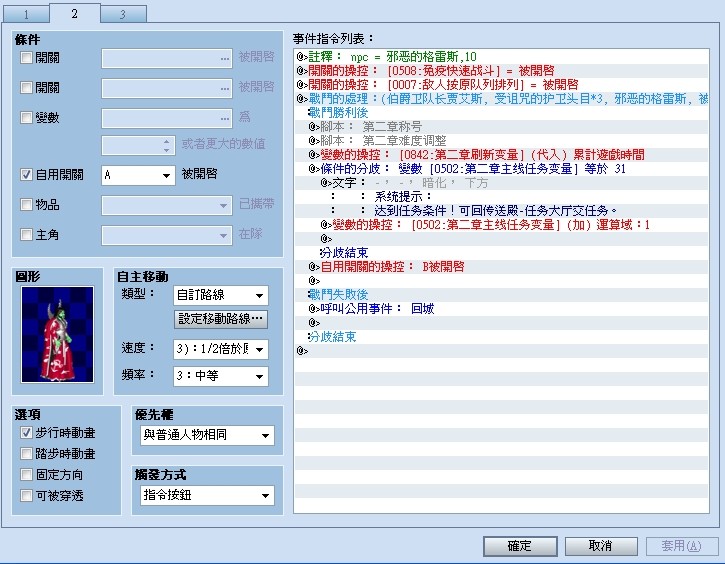Image resolution: width=725 pixels, height=564 pixels.
Task: Toggle 步行時動畫 option
Action: coord(26,433)
